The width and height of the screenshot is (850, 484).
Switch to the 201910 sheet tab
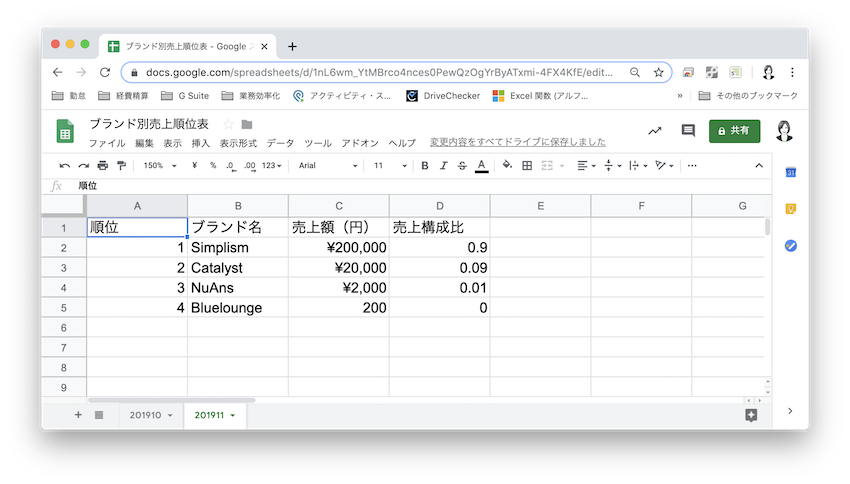pyautogui.click(x=149, y=415)
